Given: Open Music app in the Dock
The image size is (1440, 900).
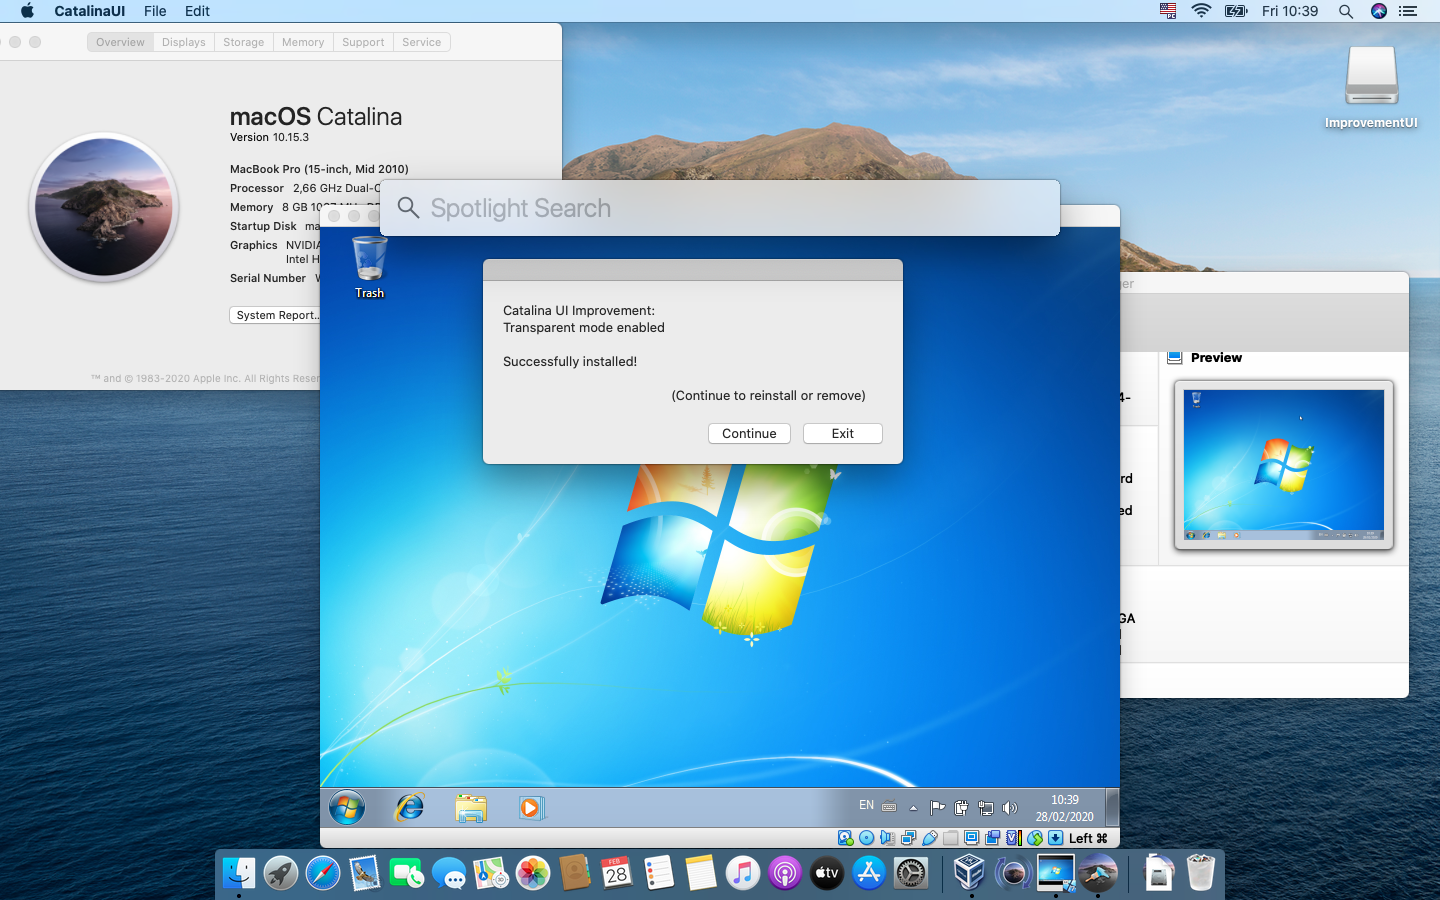Looking at the screenshot, I should (743, 873).
